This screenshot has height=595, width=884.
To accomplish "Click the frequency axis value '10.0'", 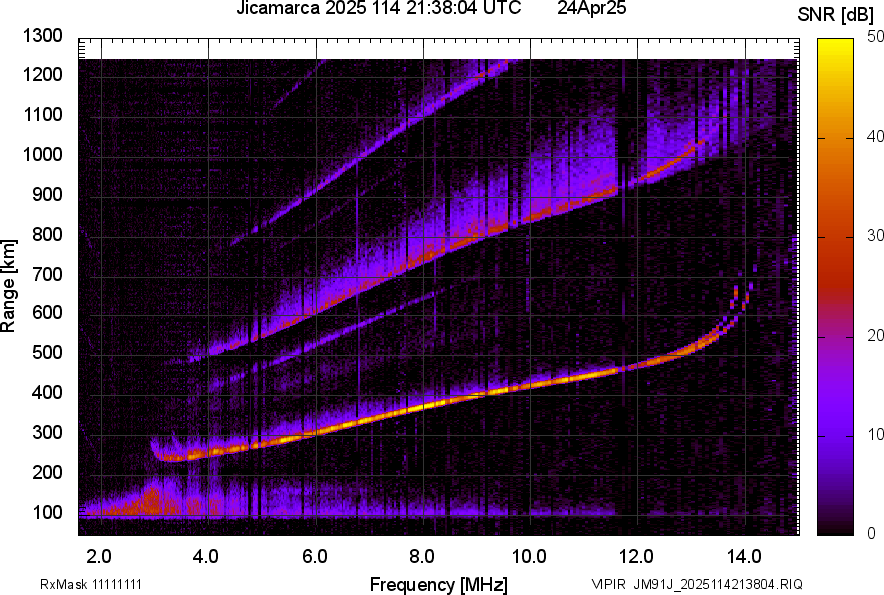I will [529, 557].
